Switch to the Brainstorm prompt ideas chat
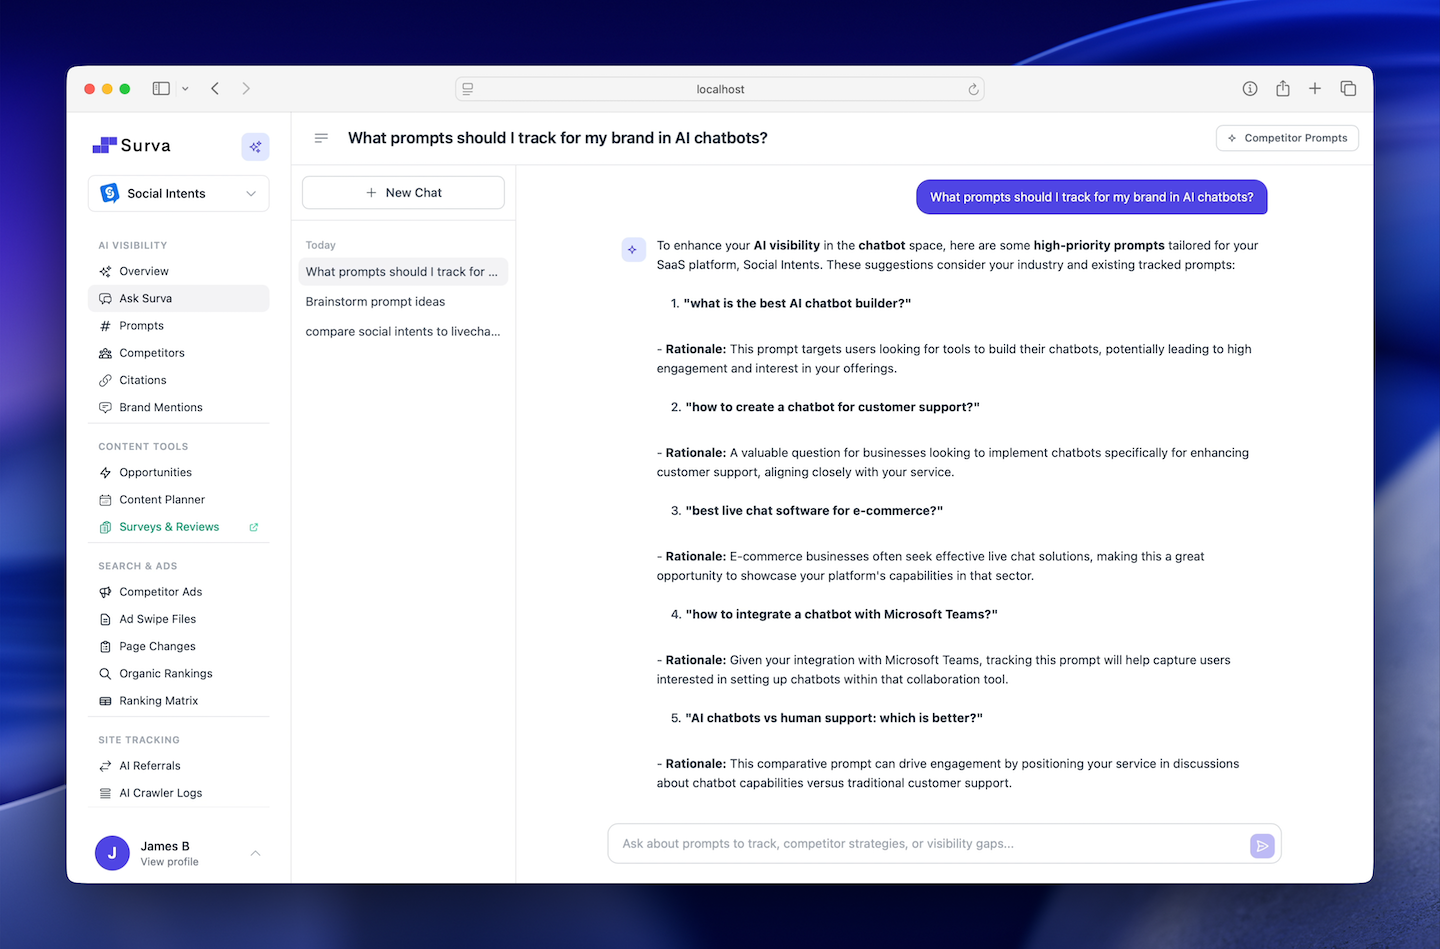The width and height of the screenshot is (1440, 949). [375, 301]
